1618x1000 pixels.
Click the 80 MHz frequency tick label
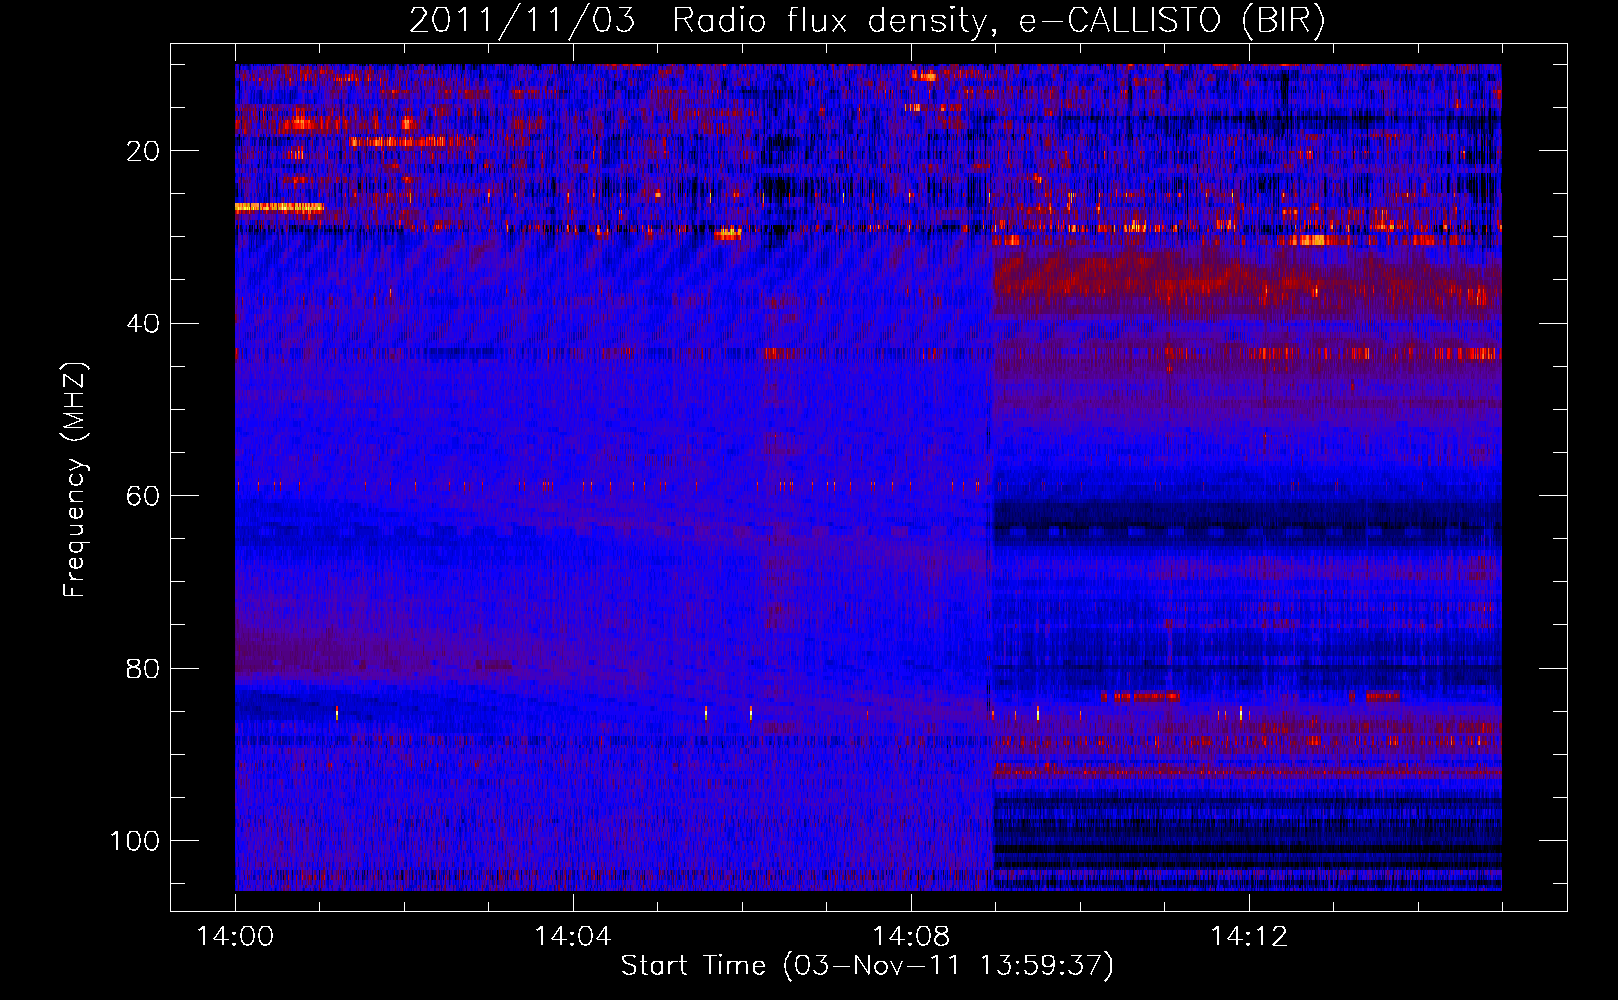(x=143, y=669)
